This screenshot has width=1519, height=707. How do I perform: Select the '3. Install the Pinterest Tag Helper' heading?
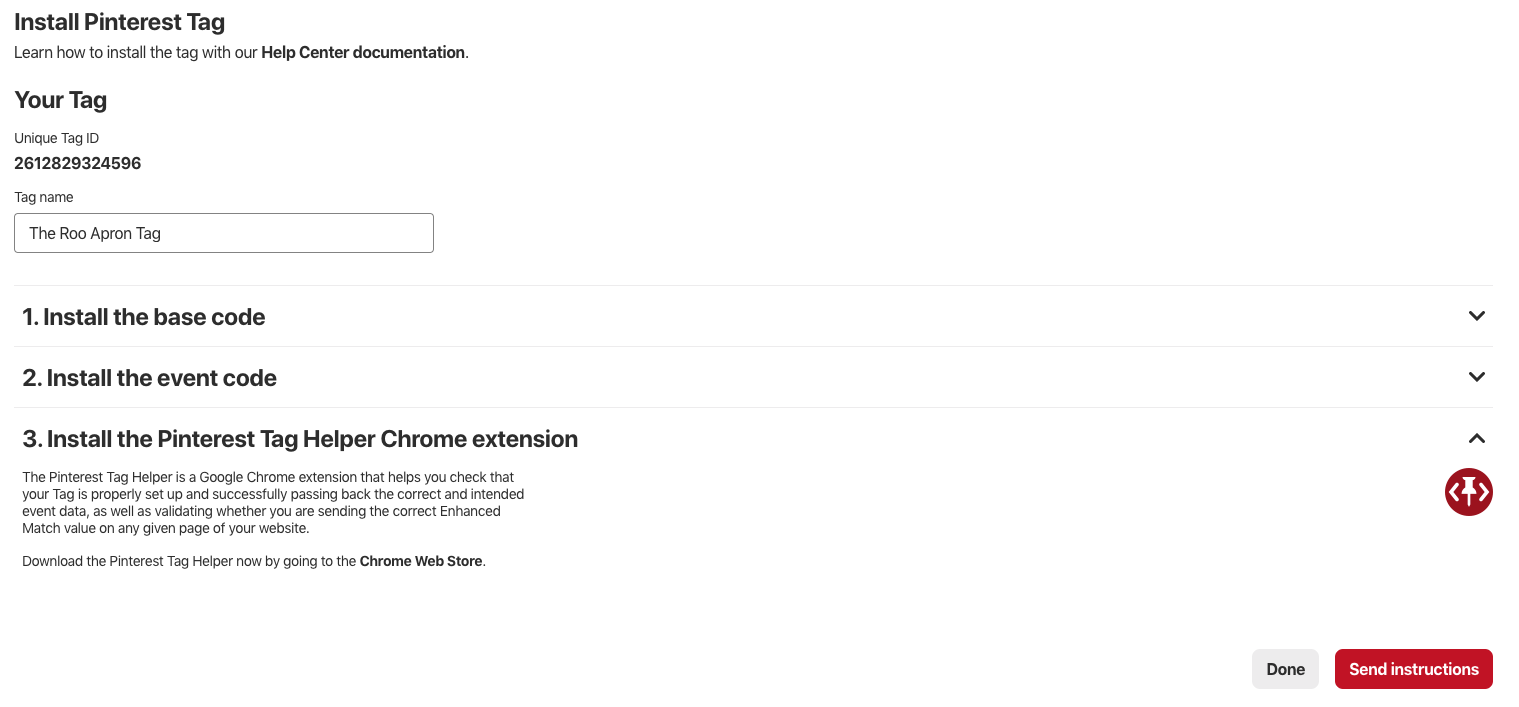(x=300, y=439)
